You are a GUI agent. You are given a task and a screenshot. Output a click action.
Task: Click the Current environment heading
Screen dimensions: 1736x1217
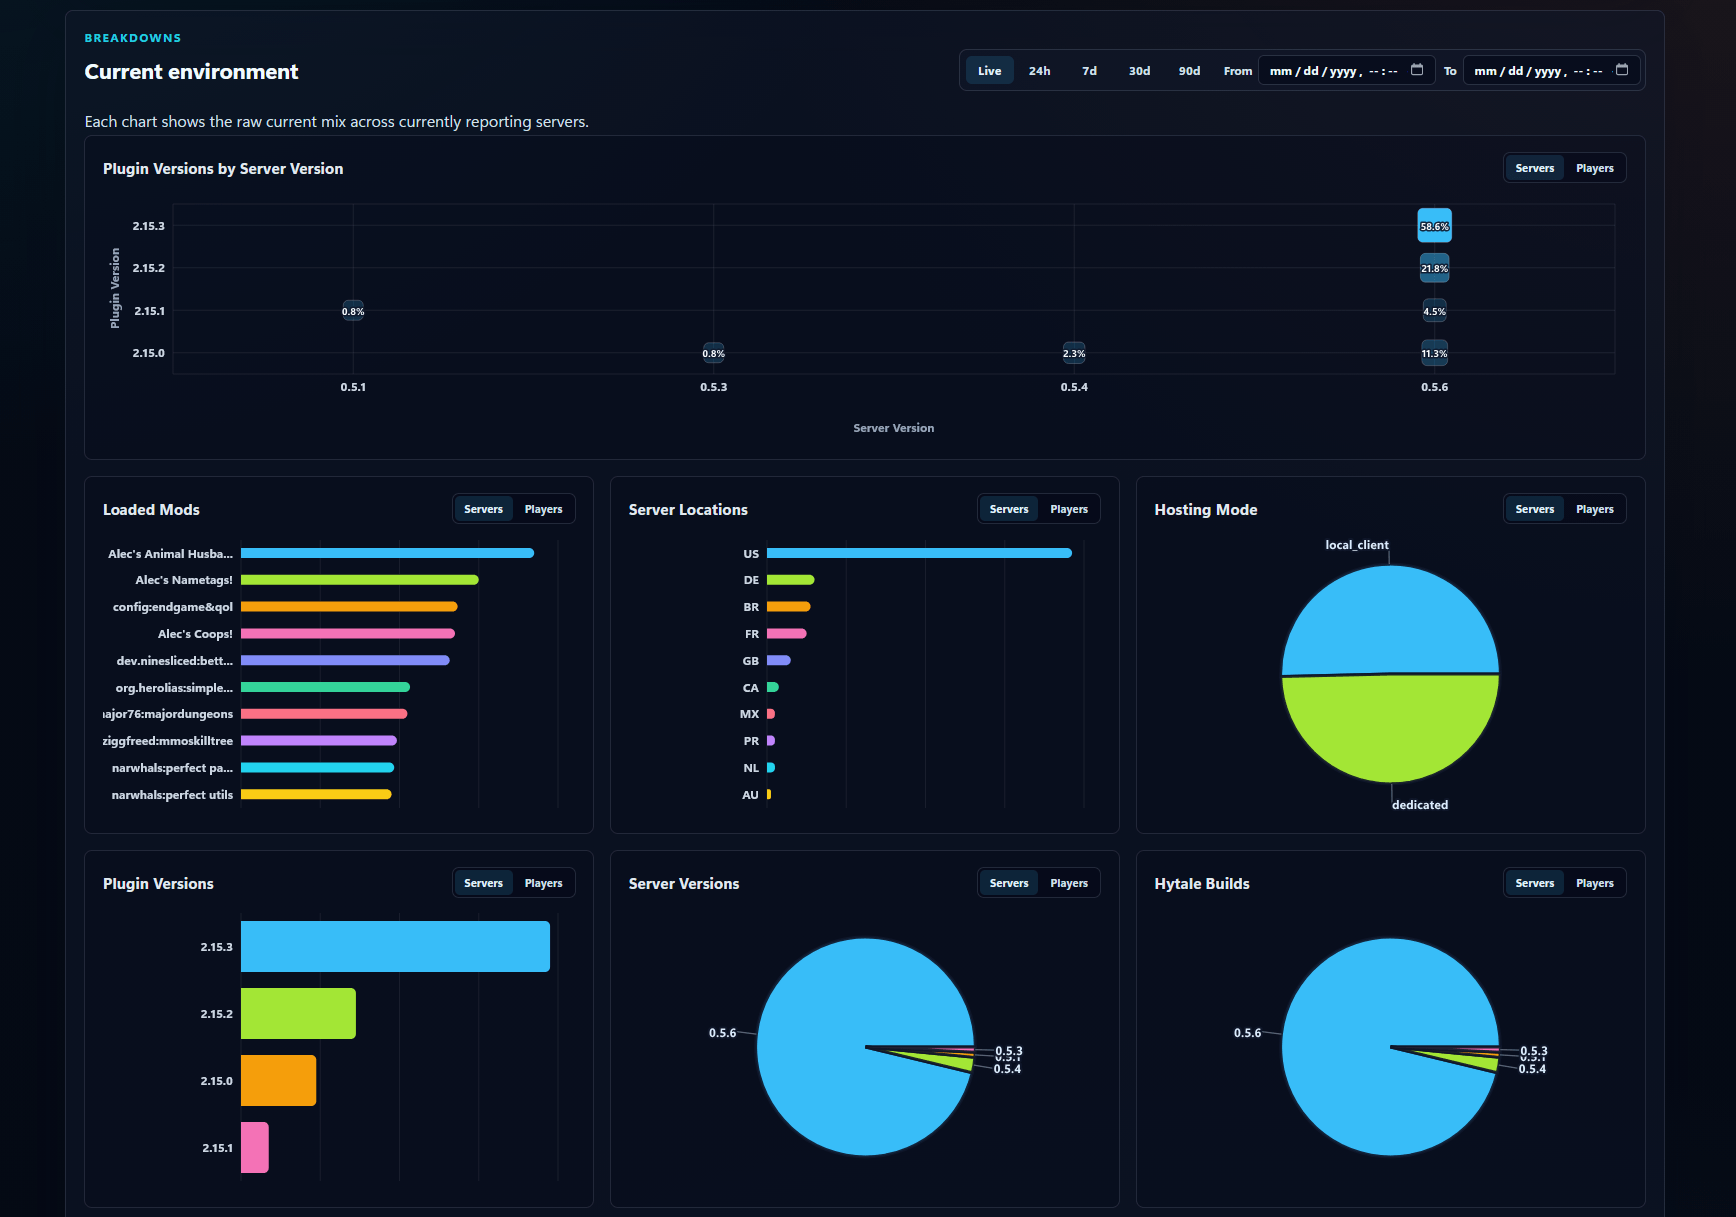coord(191,72)
